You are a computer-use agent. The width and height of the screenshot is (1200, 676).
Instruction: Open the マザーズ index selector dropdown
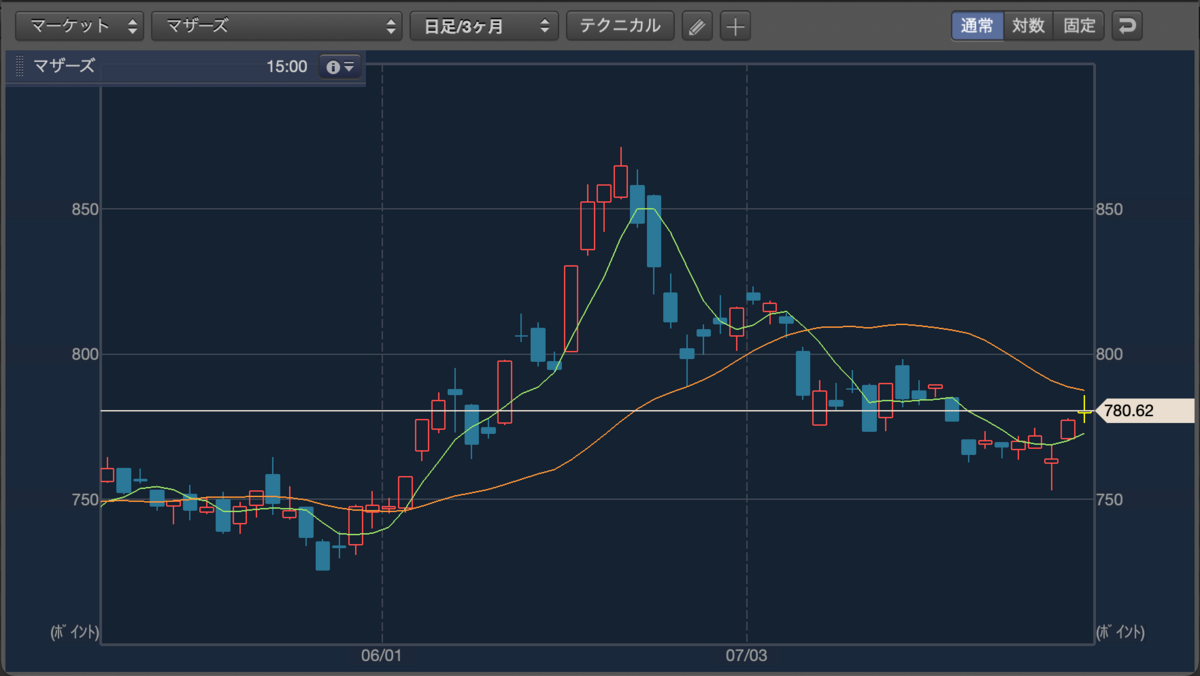pyautogui.click(x=277, y=26)
